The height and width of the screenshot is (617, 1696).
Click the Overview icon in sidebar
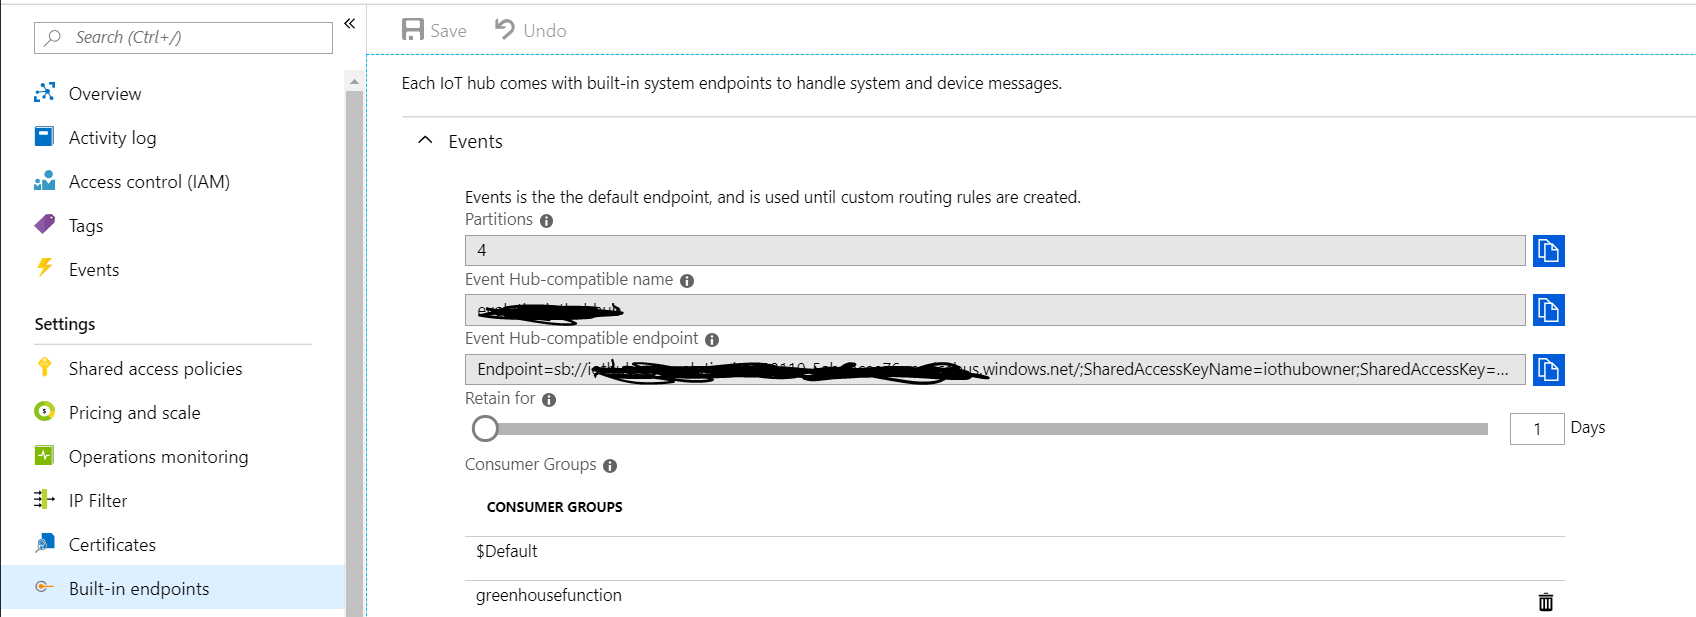click(x=44, y=93)
